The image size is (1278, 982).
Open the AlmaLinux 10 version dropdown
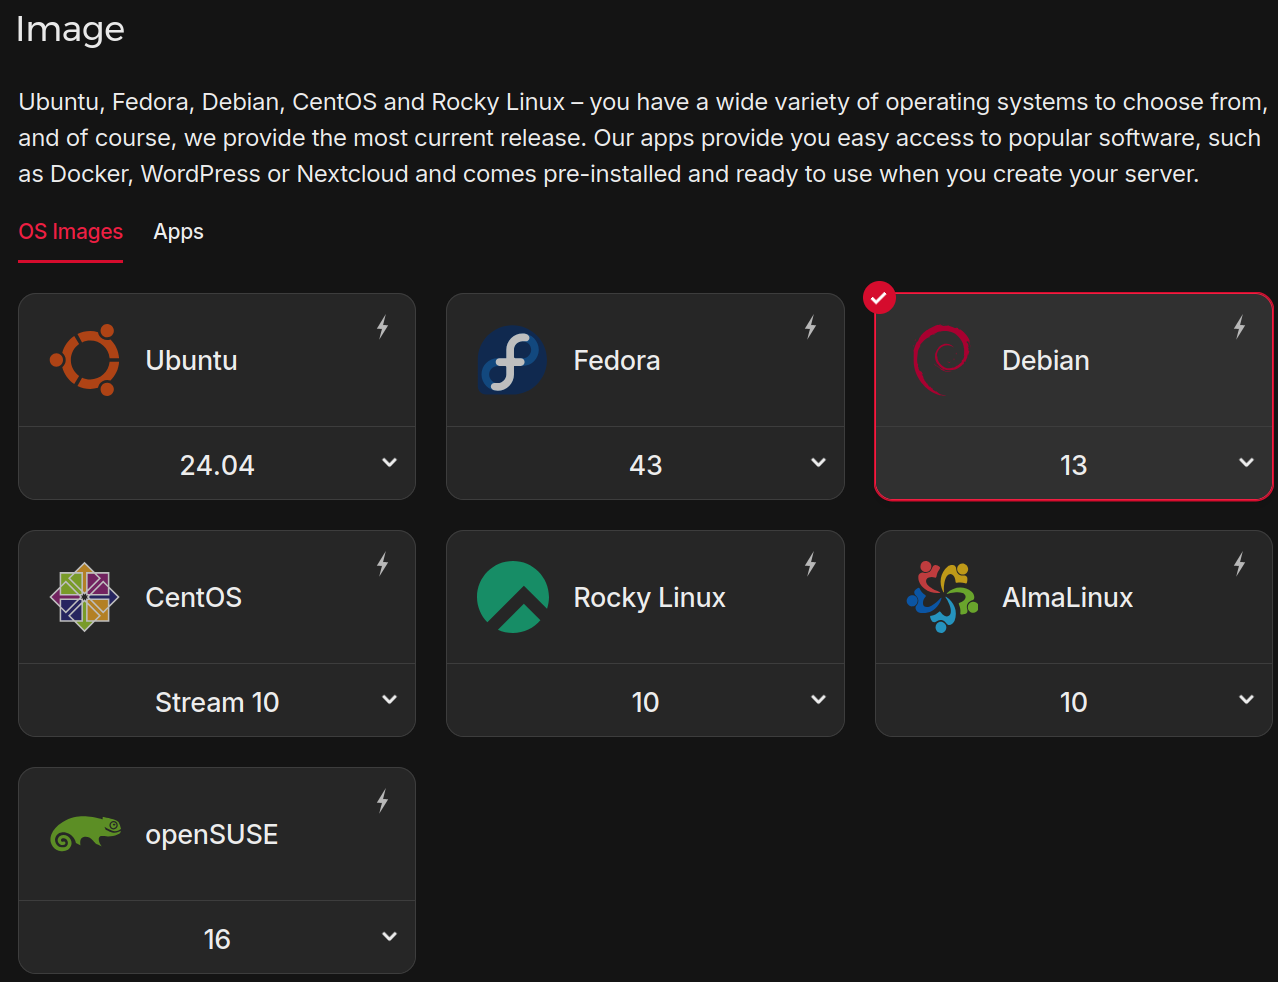(1246, 700)
